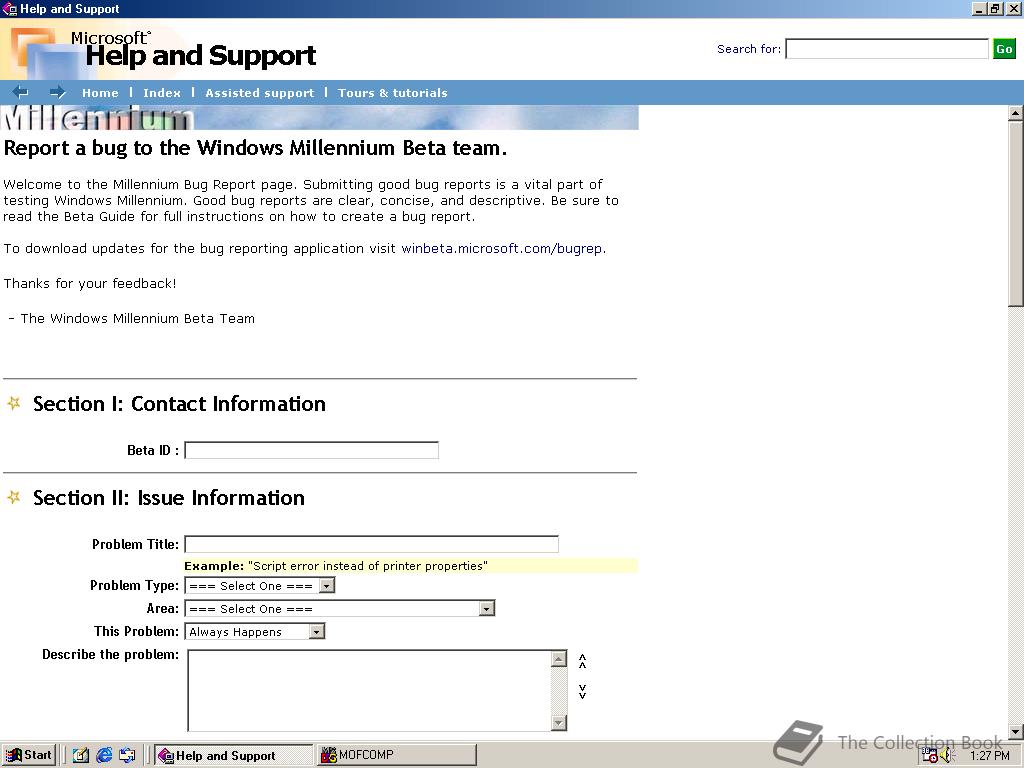
Task: Click the Problem Title input field
Action: pyautogui.click(x=372, y=544)
